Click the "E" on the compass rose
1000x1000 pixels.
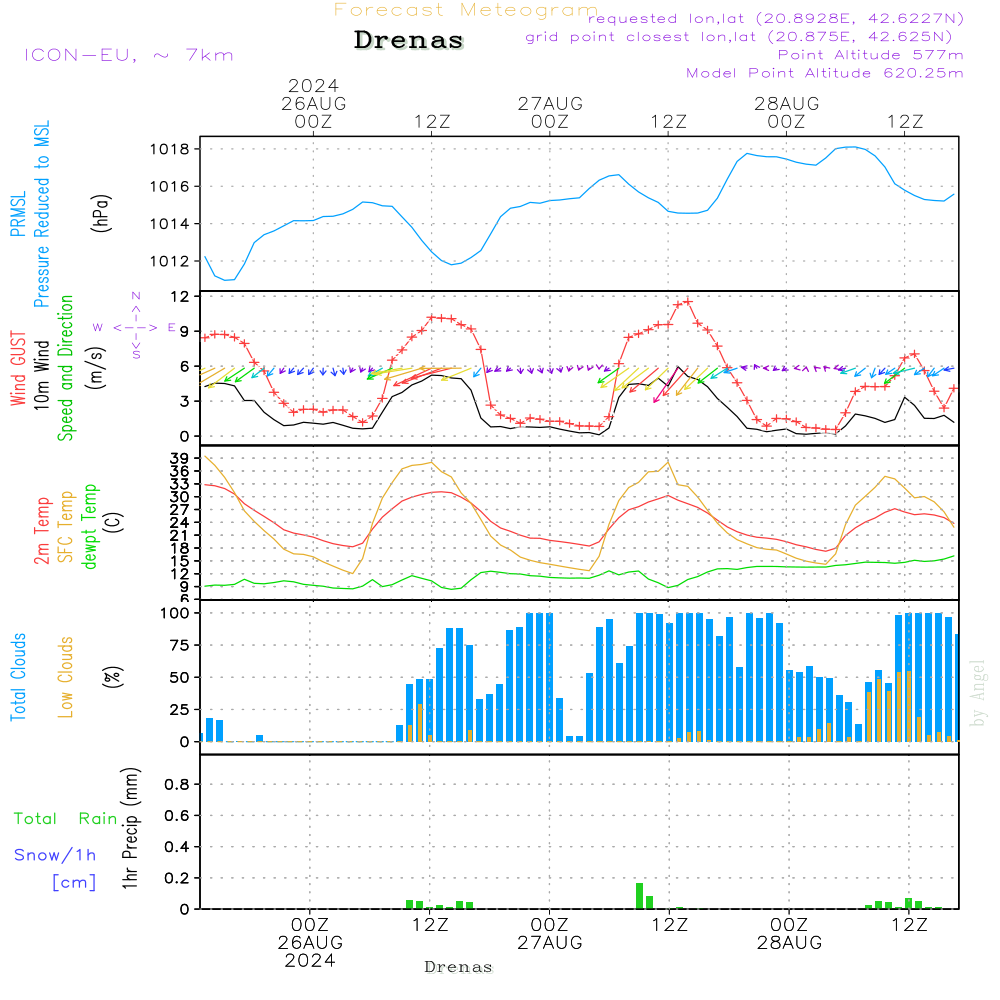[171, 327]
